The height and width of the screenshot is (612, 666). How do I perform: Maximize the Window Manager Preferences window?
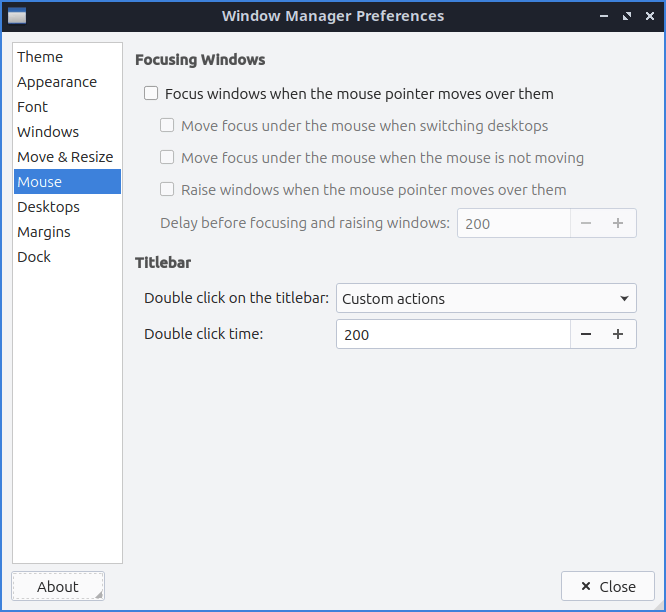click(x=627, y=16)
